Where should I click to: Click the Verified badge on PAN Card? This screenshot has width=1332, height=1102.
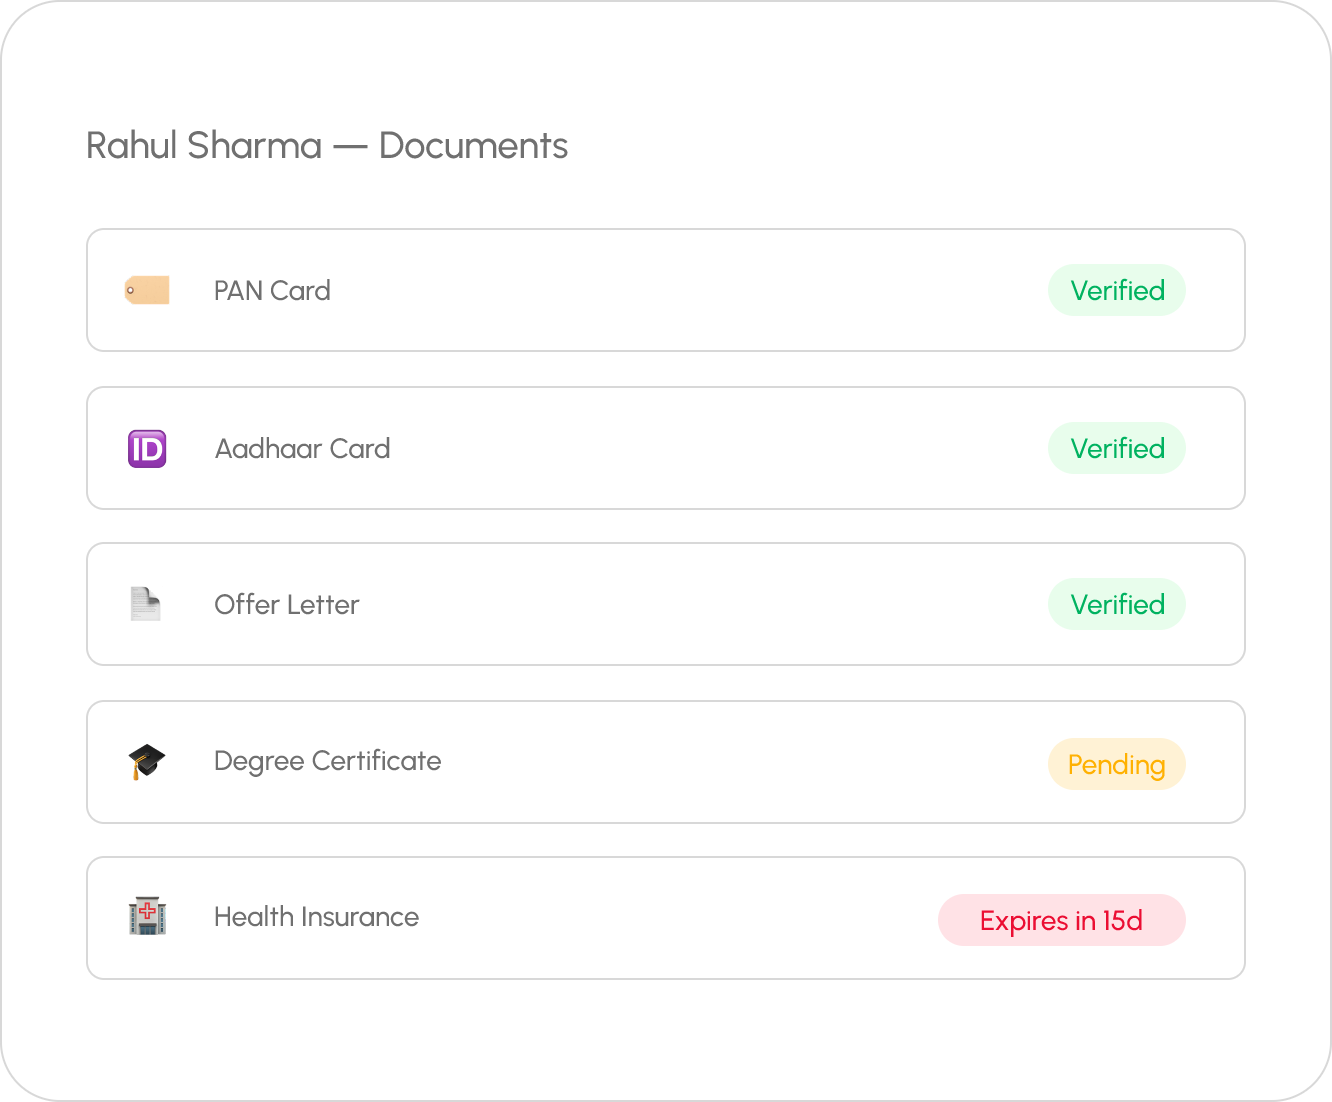coord(1117,290)
